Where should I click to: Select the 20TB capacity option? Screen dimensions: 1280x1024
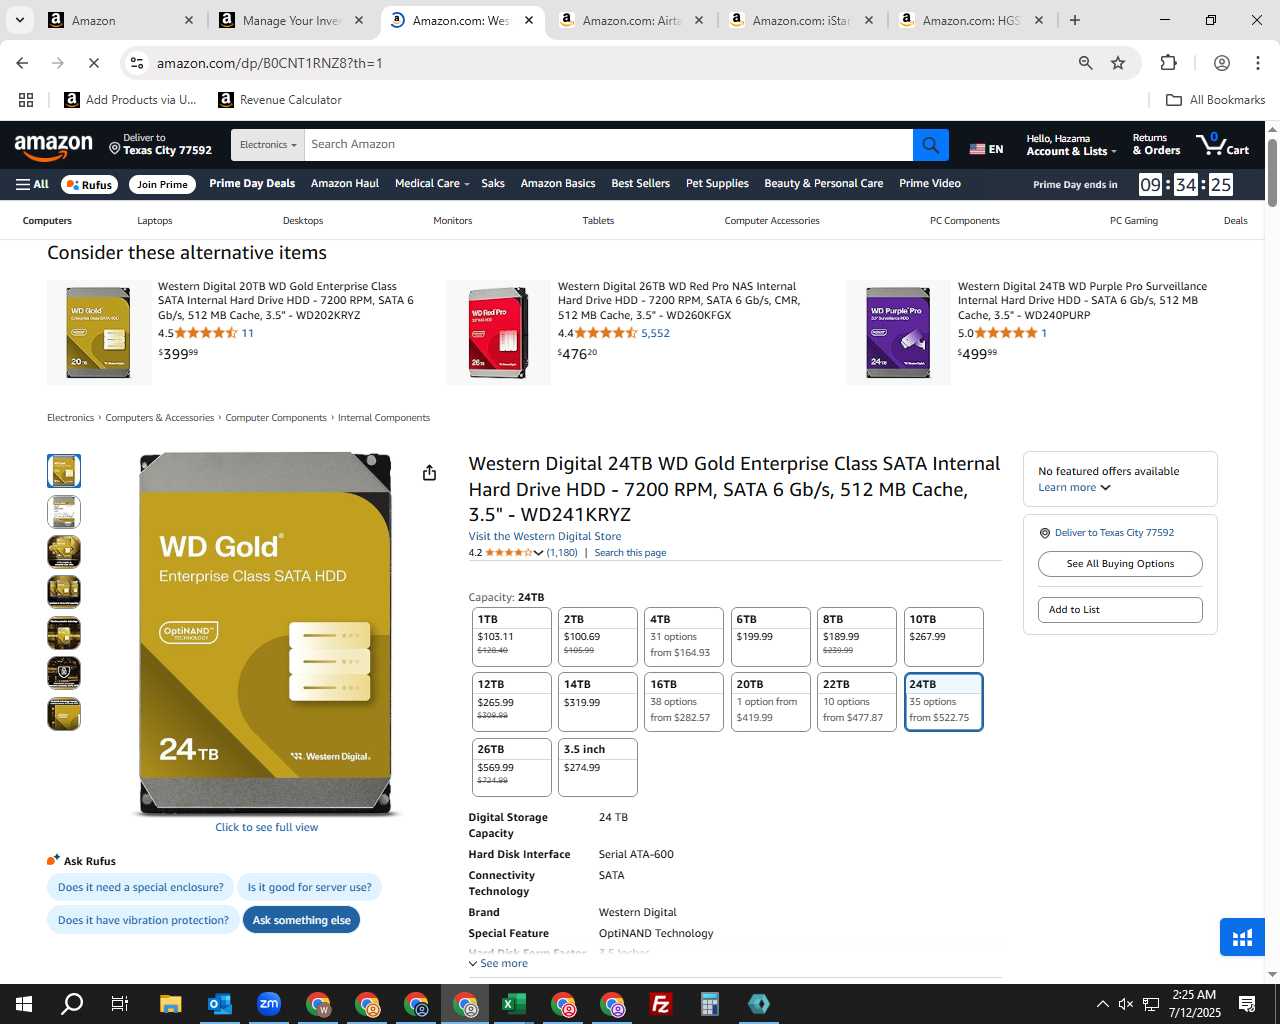770,701
